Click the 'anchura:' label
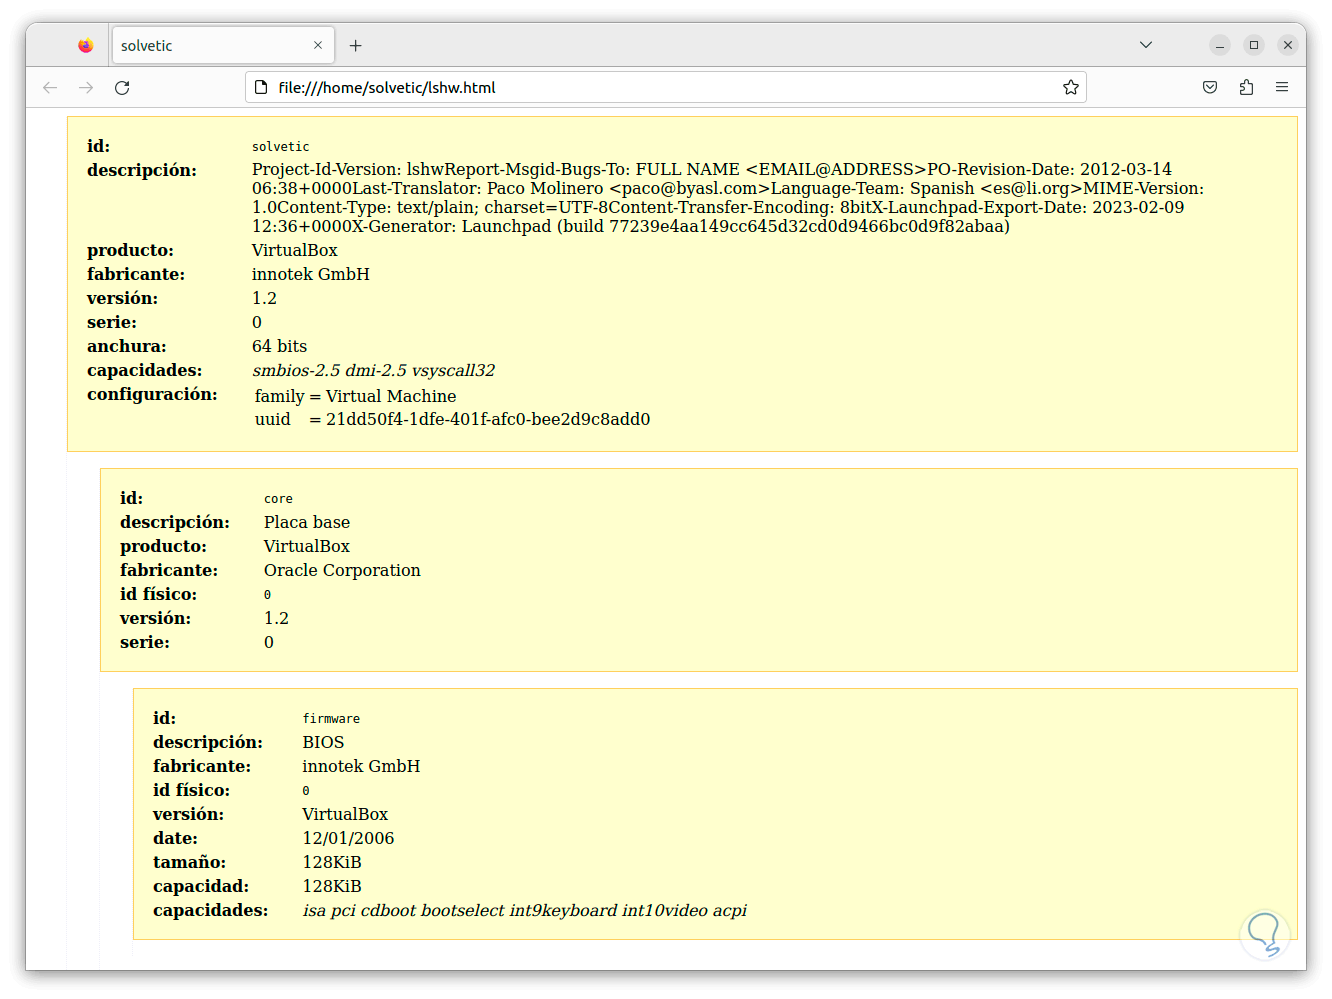 coord(127,346)
